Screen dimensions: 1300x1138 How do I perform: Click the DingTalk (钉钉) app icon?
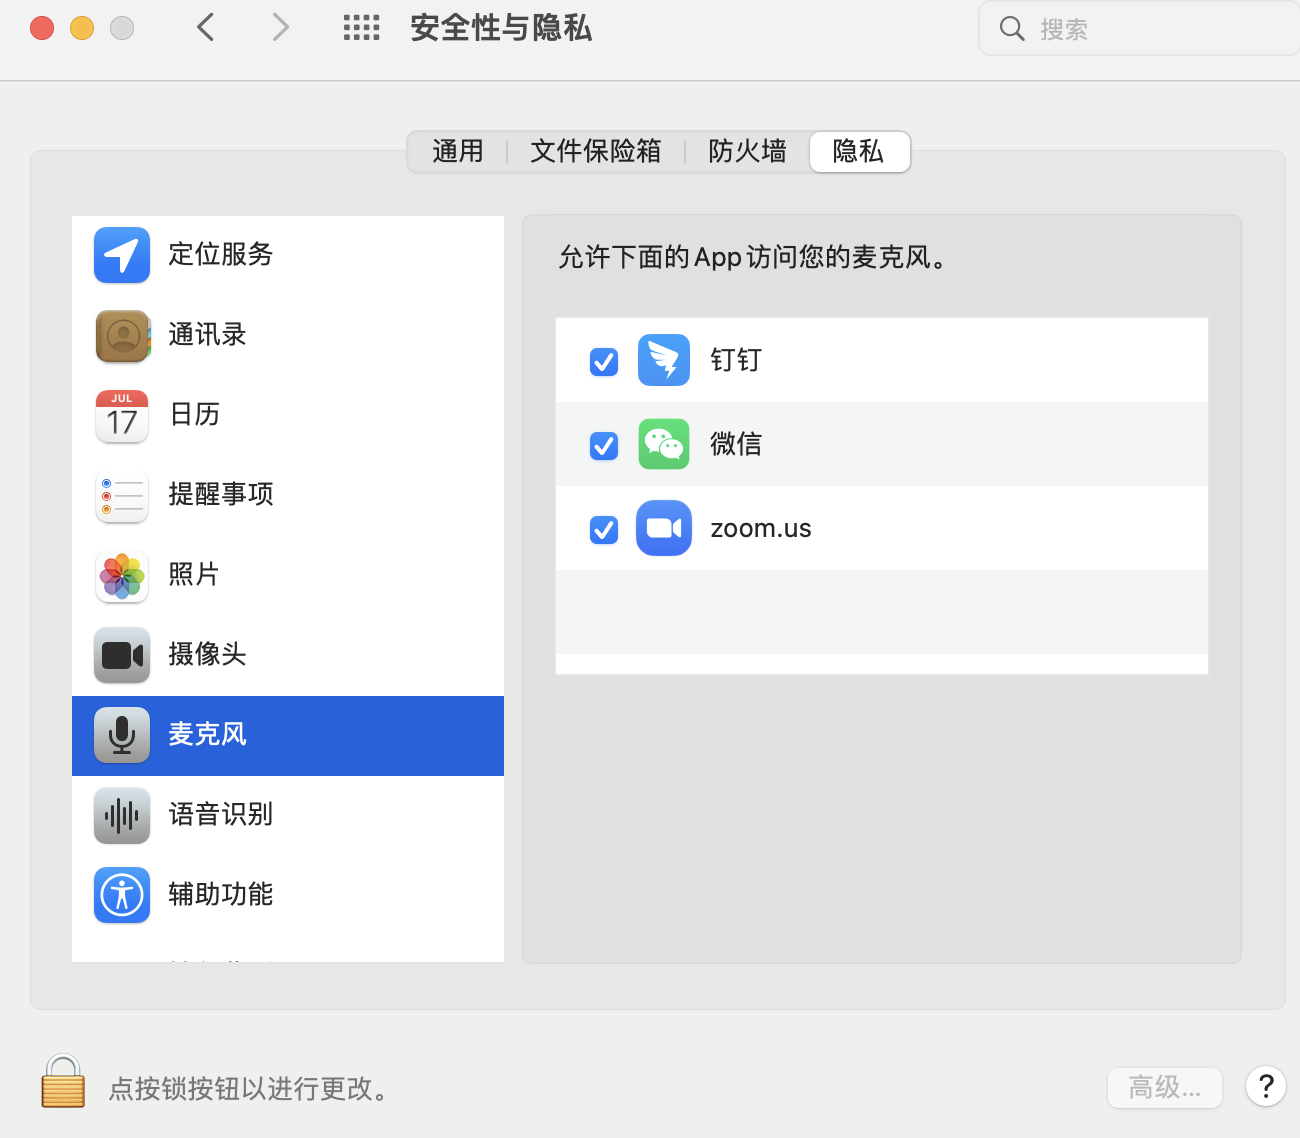664,360
